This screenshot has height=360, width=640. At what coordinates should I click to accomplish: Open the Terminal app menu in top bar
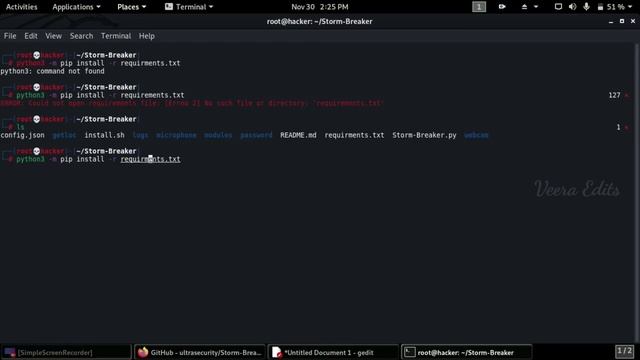[x=189, y=7]
